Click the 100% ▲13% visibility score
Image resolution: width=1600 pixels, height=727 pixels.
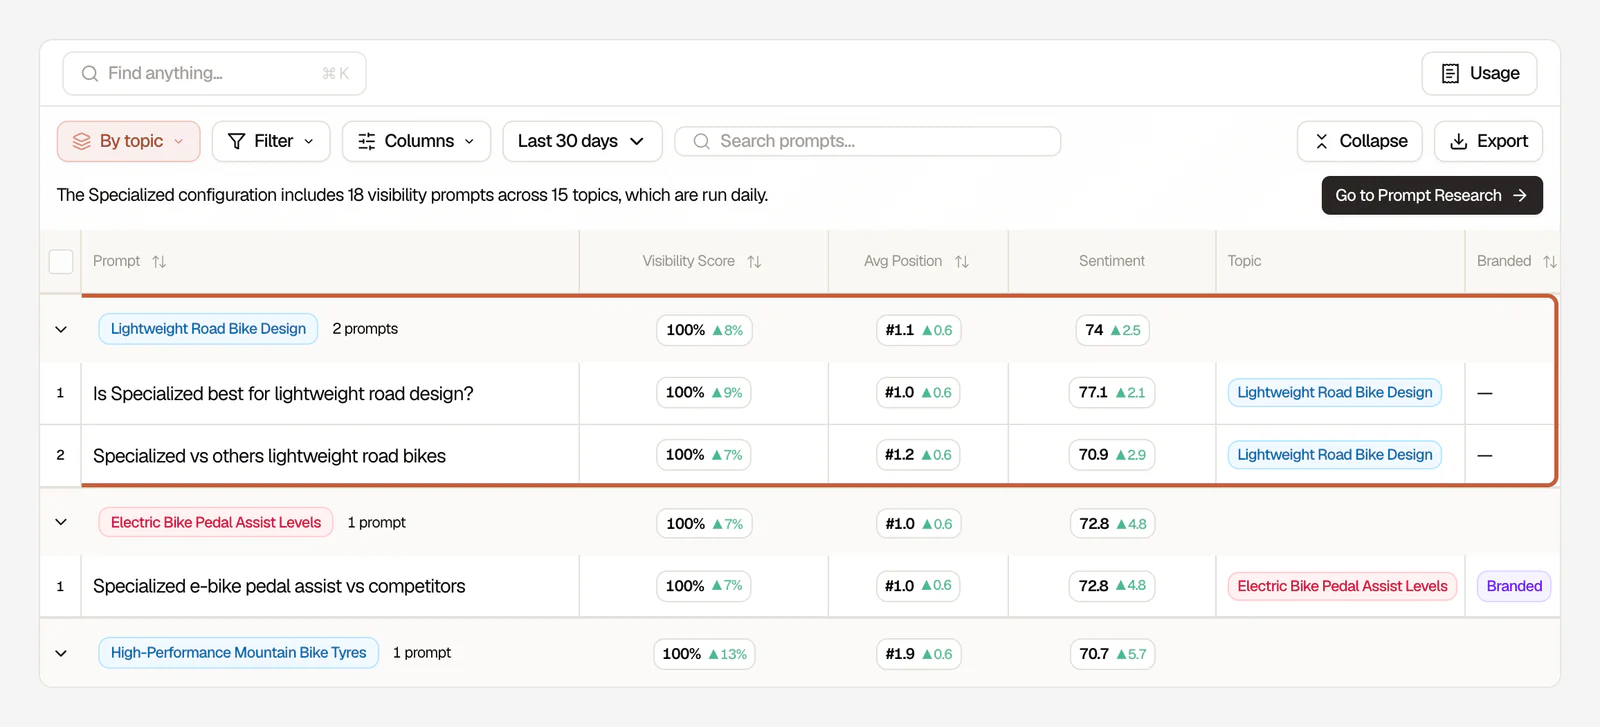(704, 653)
